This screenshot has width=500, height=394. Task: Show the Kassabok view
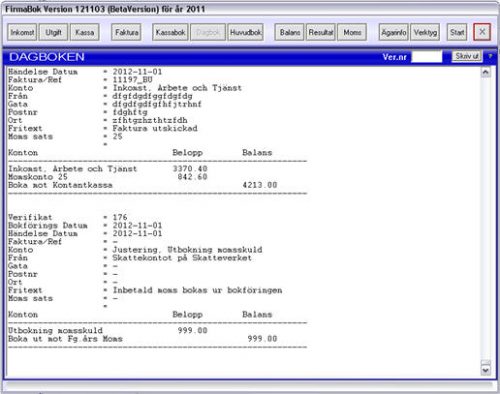[x=170, y=32]
